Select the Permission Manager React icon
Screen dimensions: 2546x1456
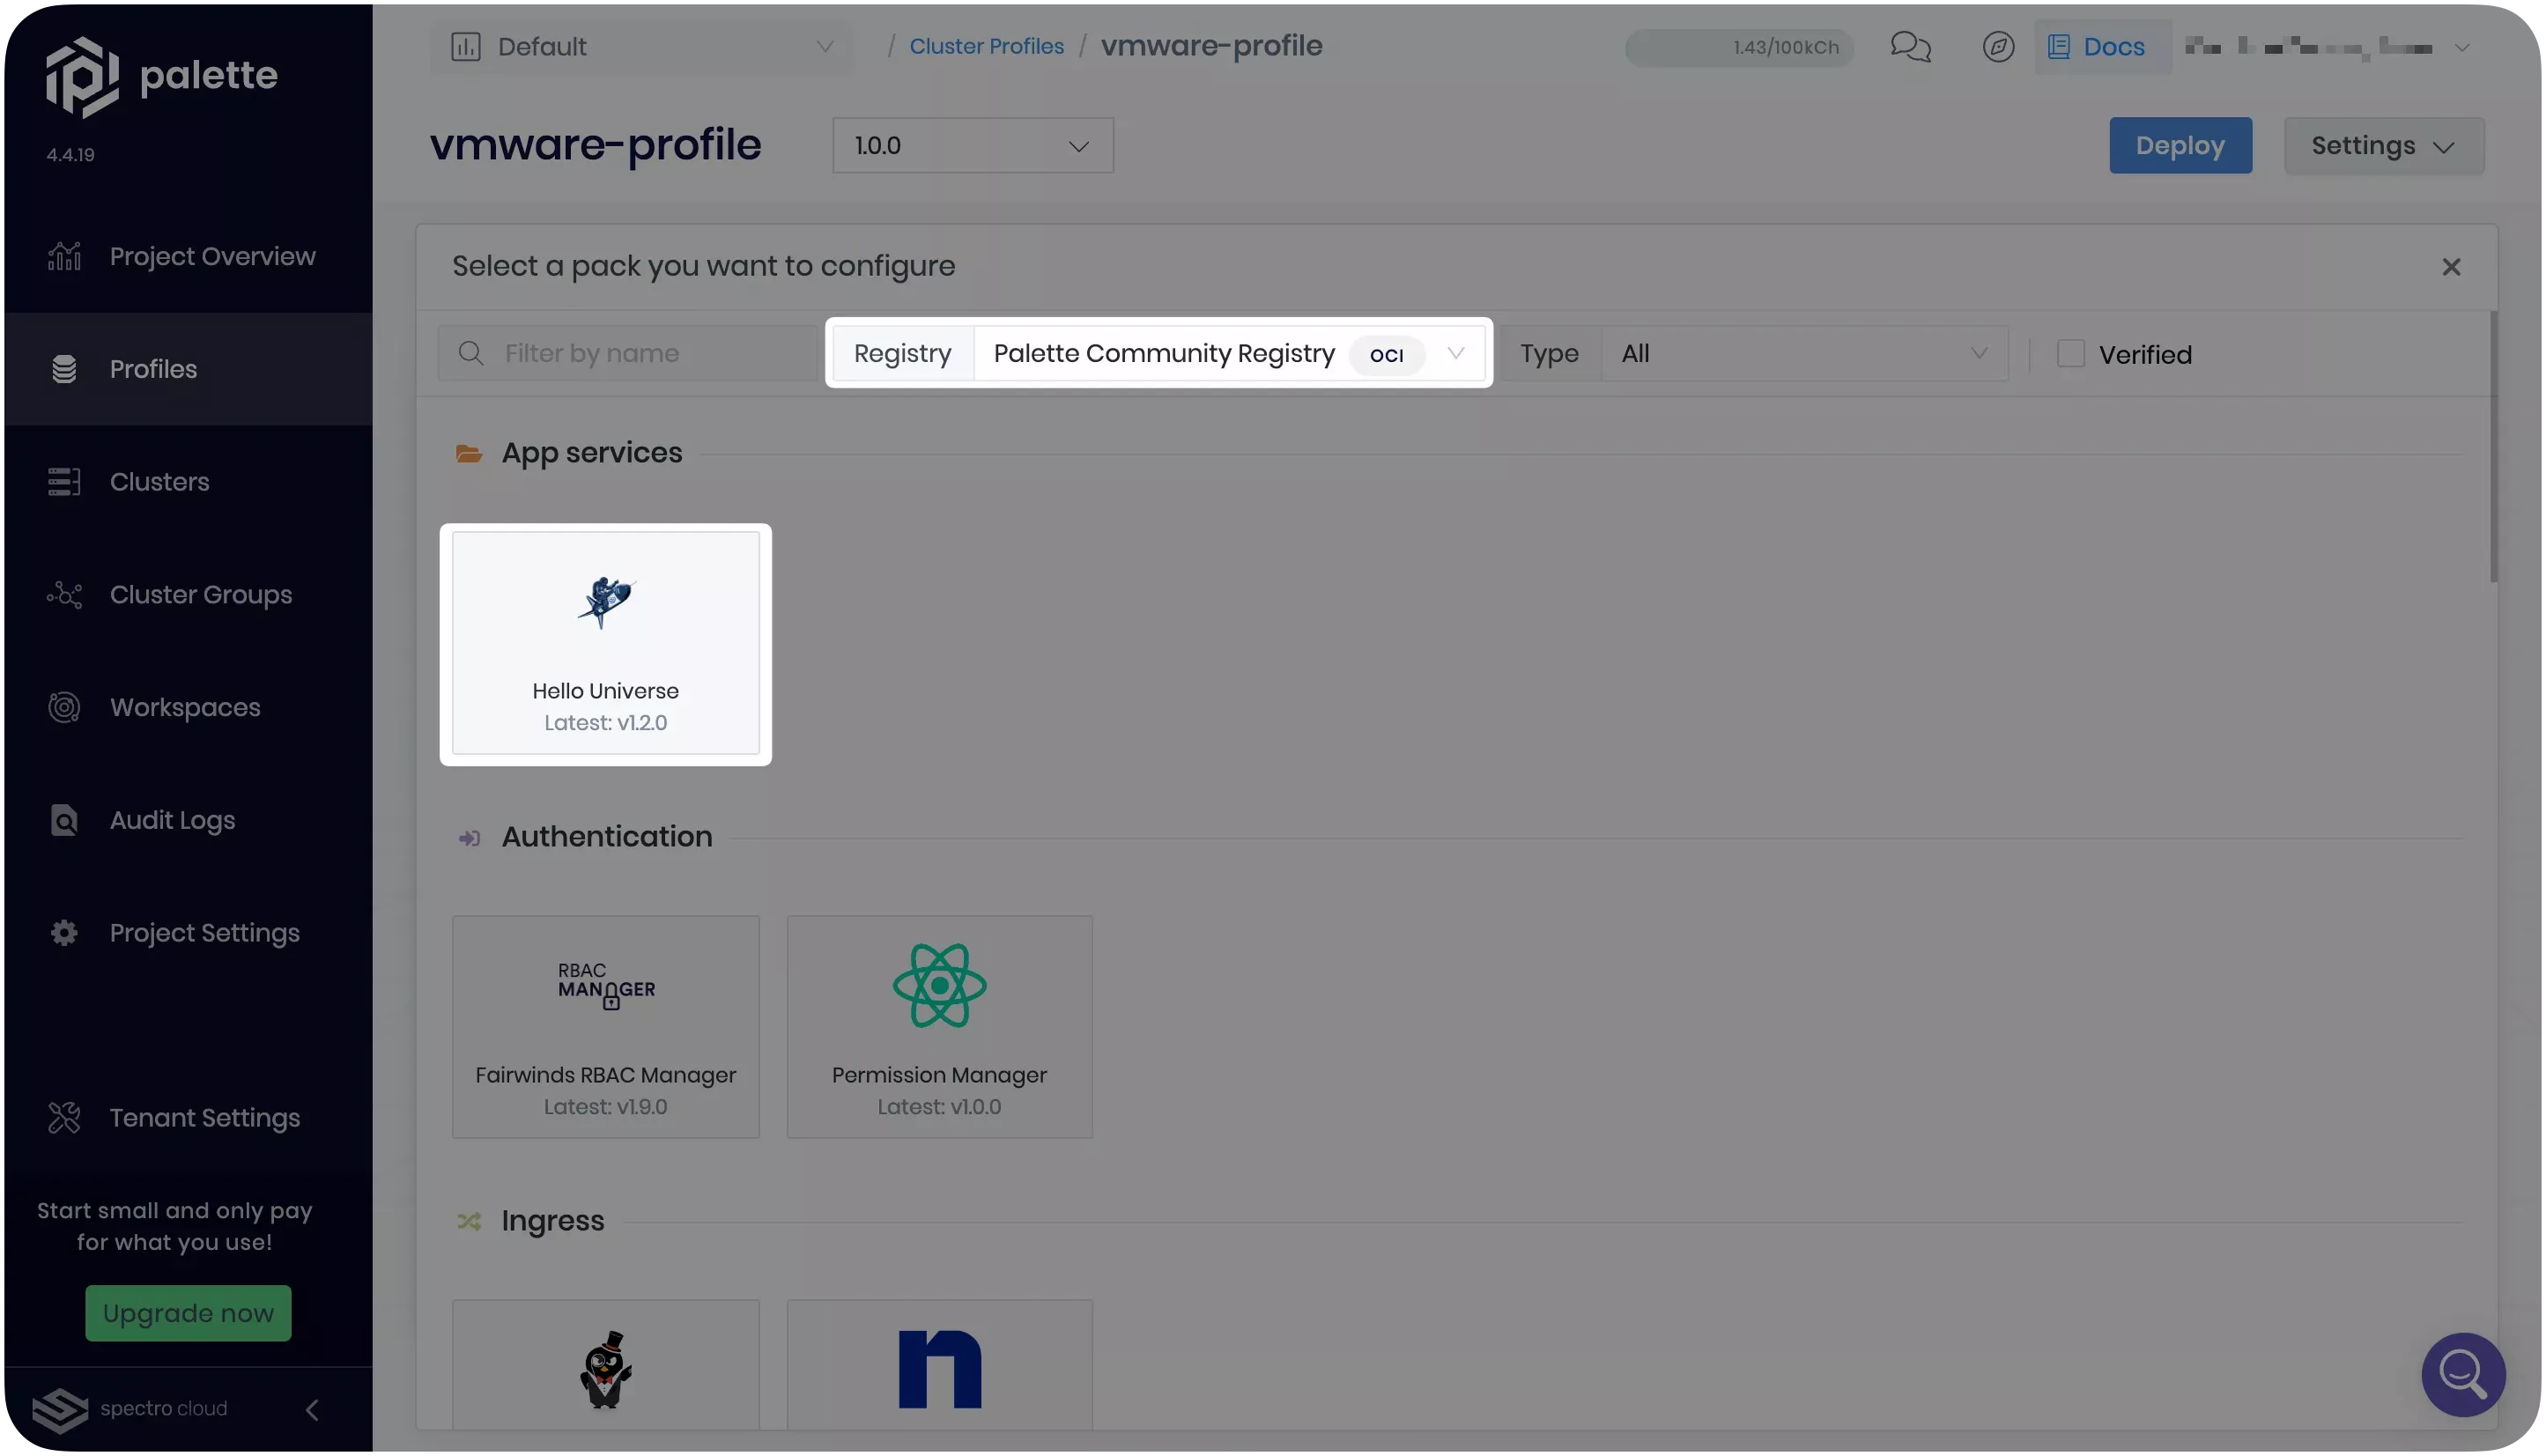[x=939, y=986]
